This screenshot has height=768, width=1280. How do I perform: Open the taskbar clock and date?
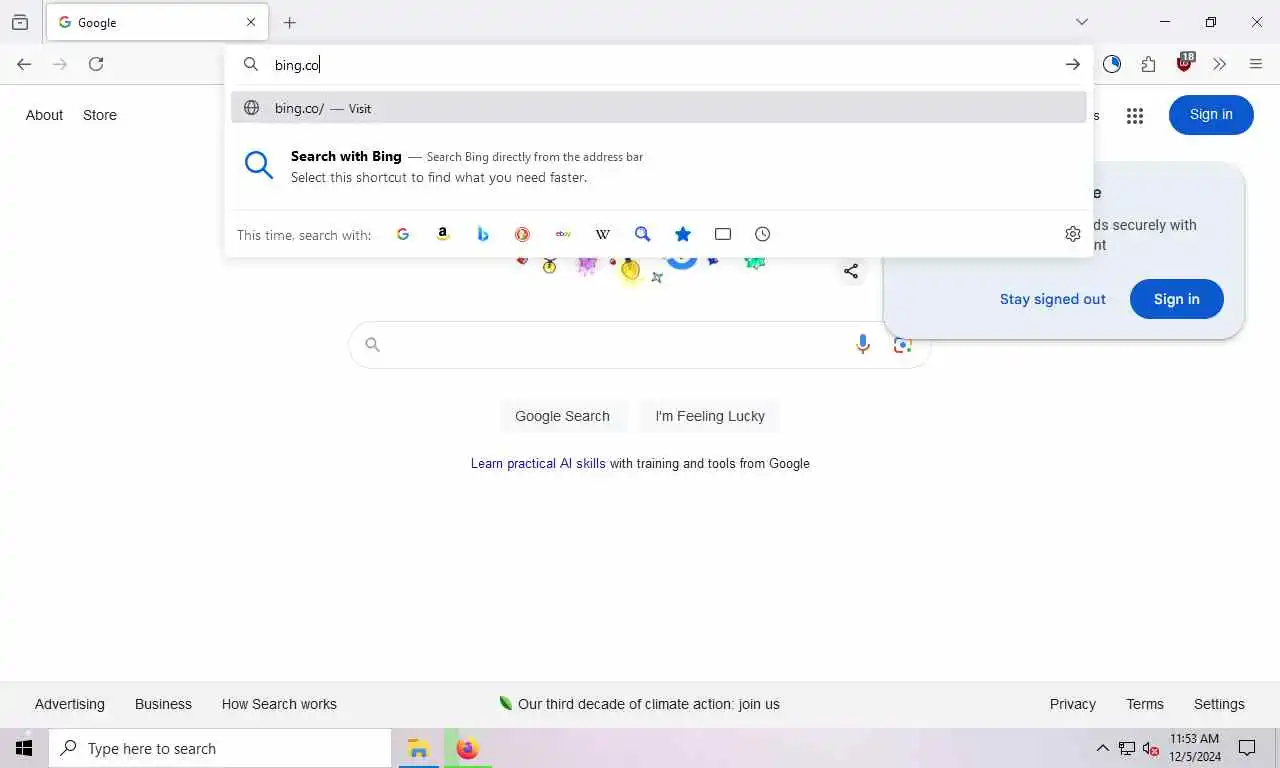(1195, 748)
